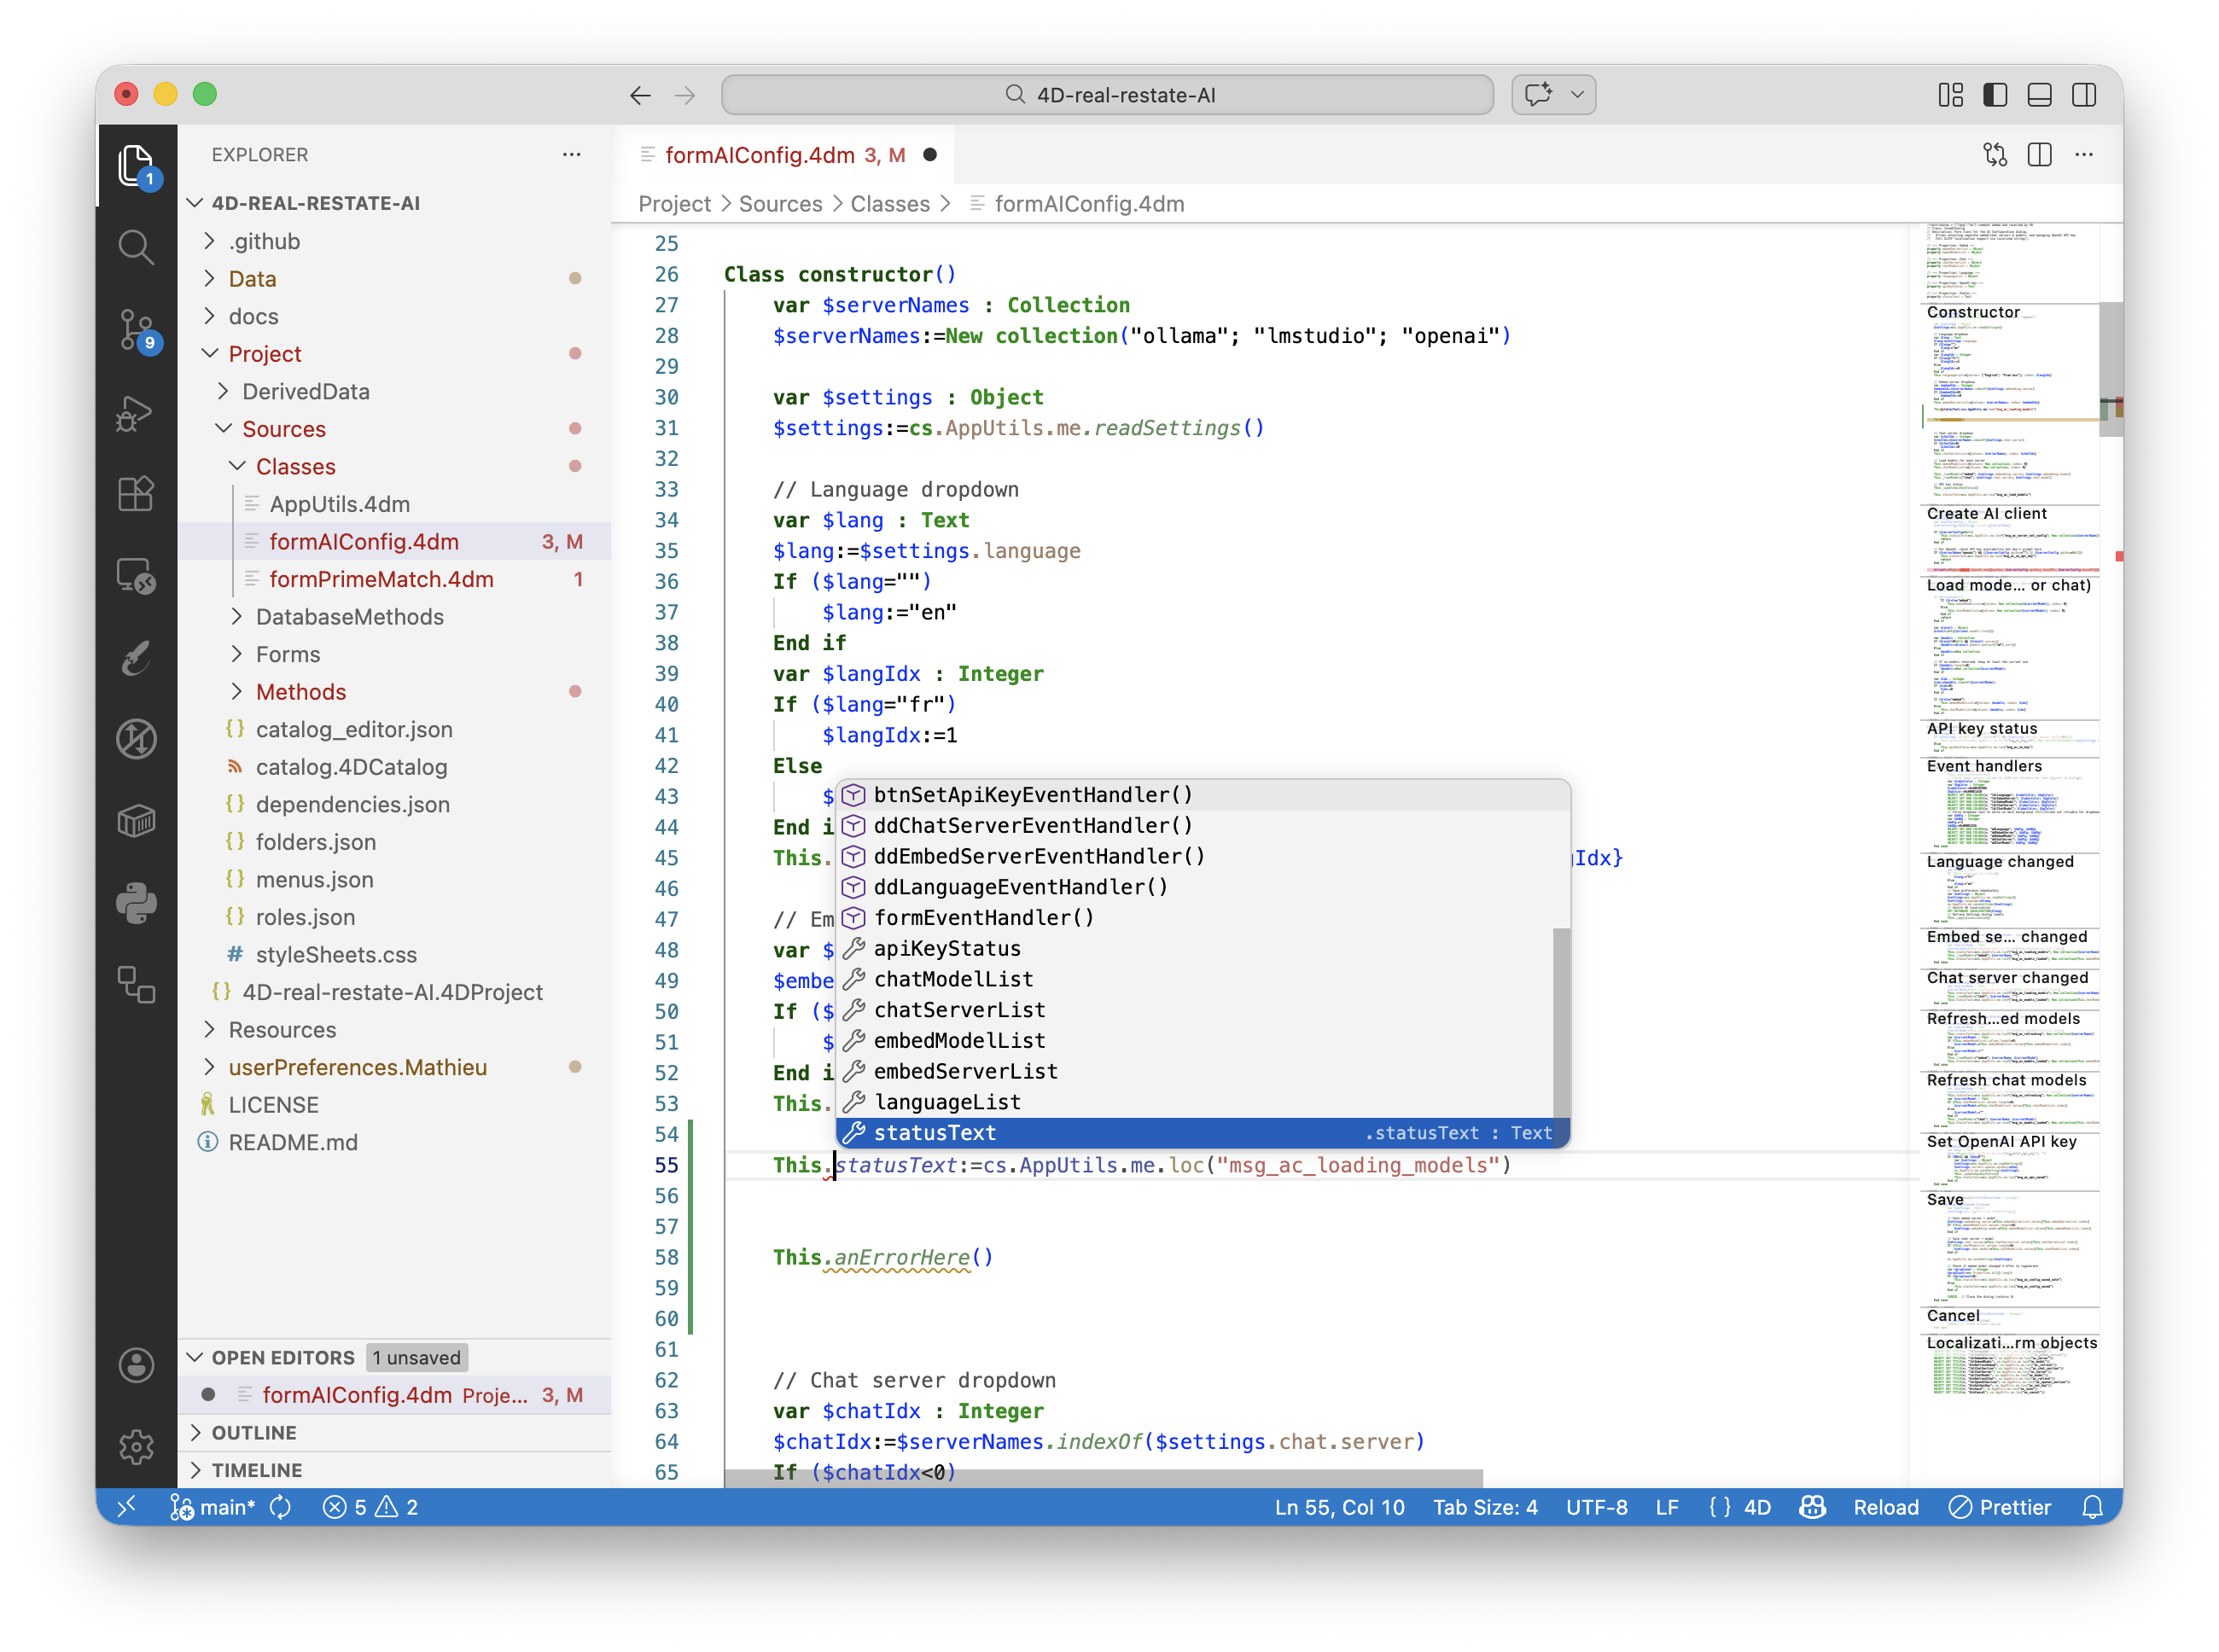Click the 4D-real-restate-AI search field
The image size is (2219, 1652).
click(x=1107, y=95)
